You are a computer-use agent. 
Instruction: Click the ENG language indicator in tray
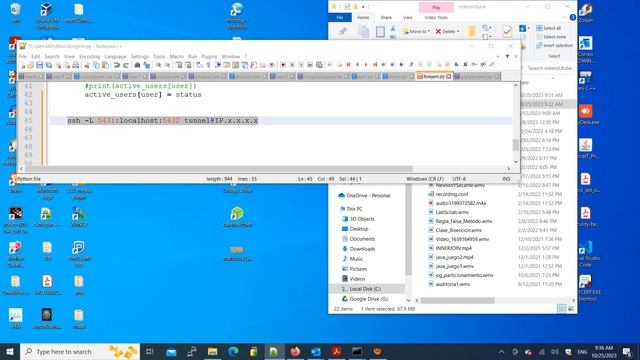[582, 352]
